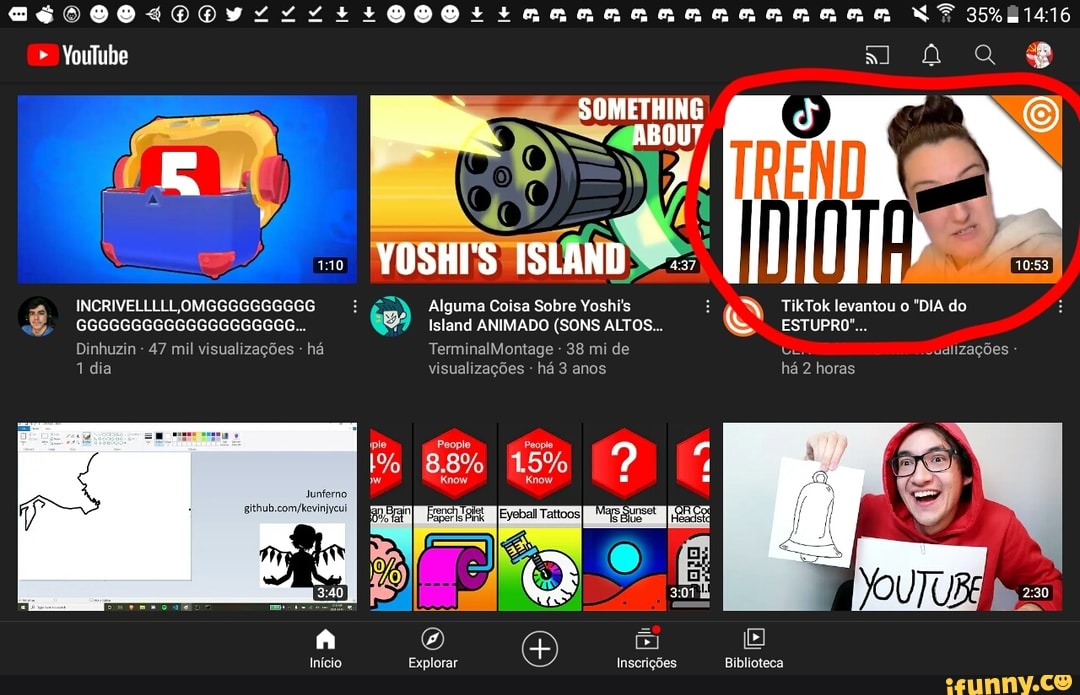This screenshot has width=1080, height=695.
Task: Open the search magnifier icon
Action: tap(985, 54)
